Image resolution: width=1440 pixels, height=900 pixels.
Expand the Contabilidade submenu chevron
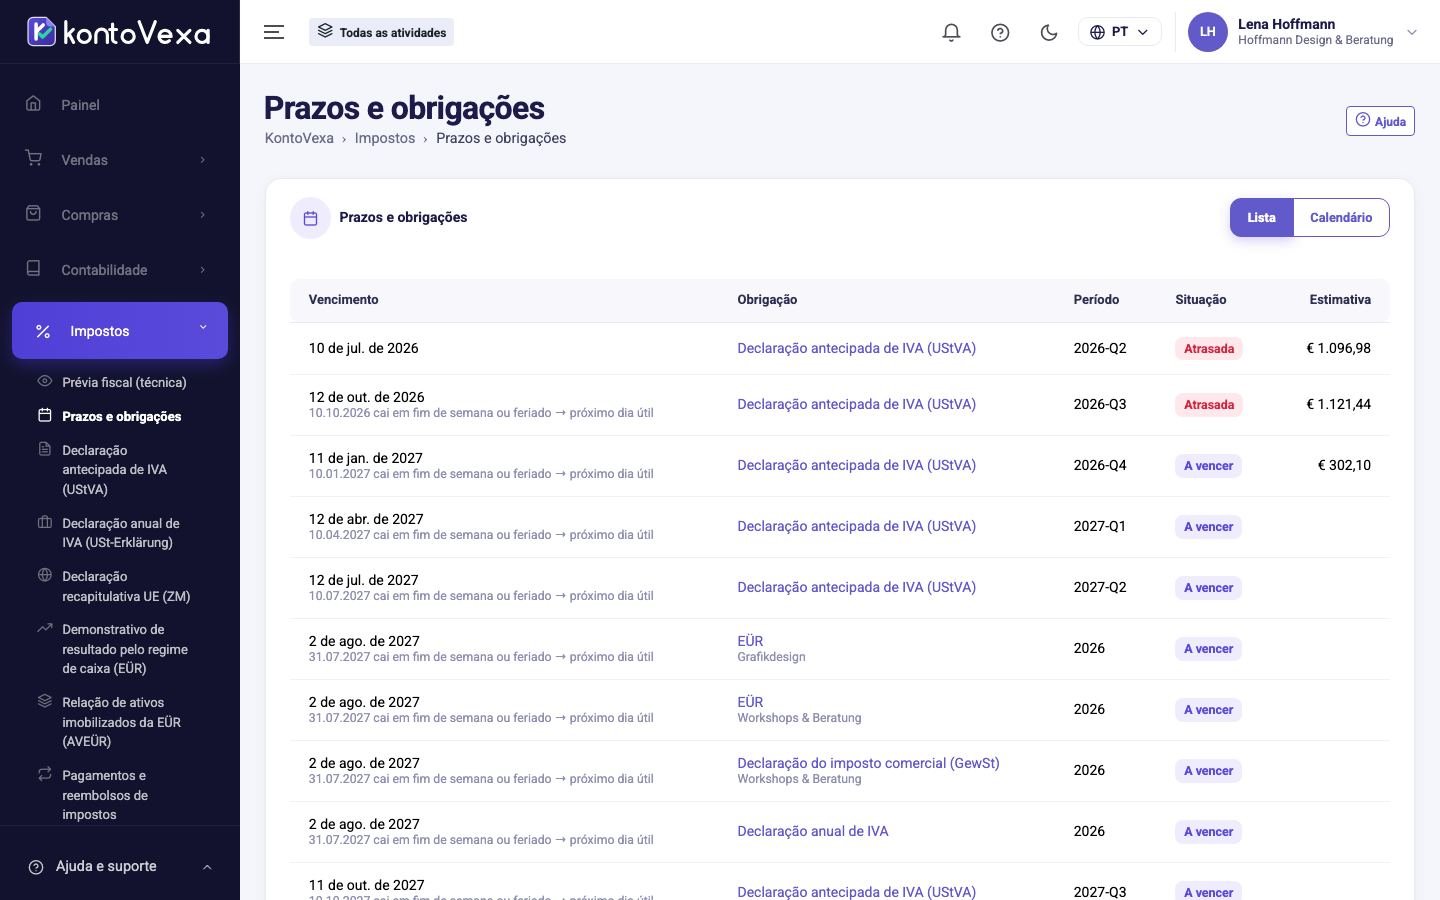[203, 270]
